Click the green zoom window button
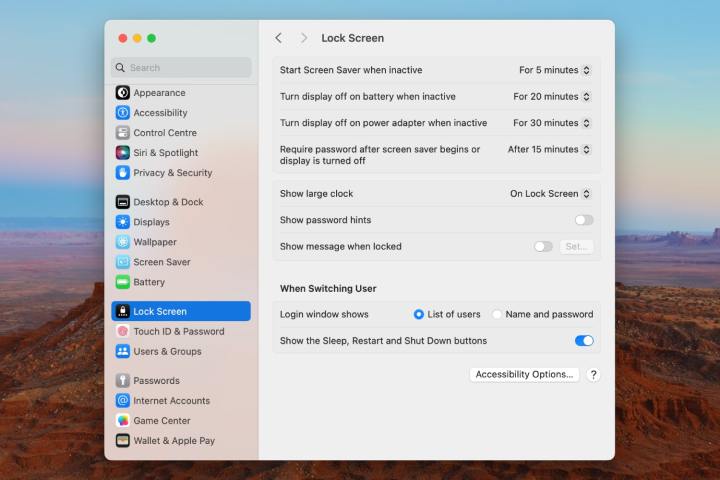This screenshot has height=480, width=720. [x=152, y=38]
